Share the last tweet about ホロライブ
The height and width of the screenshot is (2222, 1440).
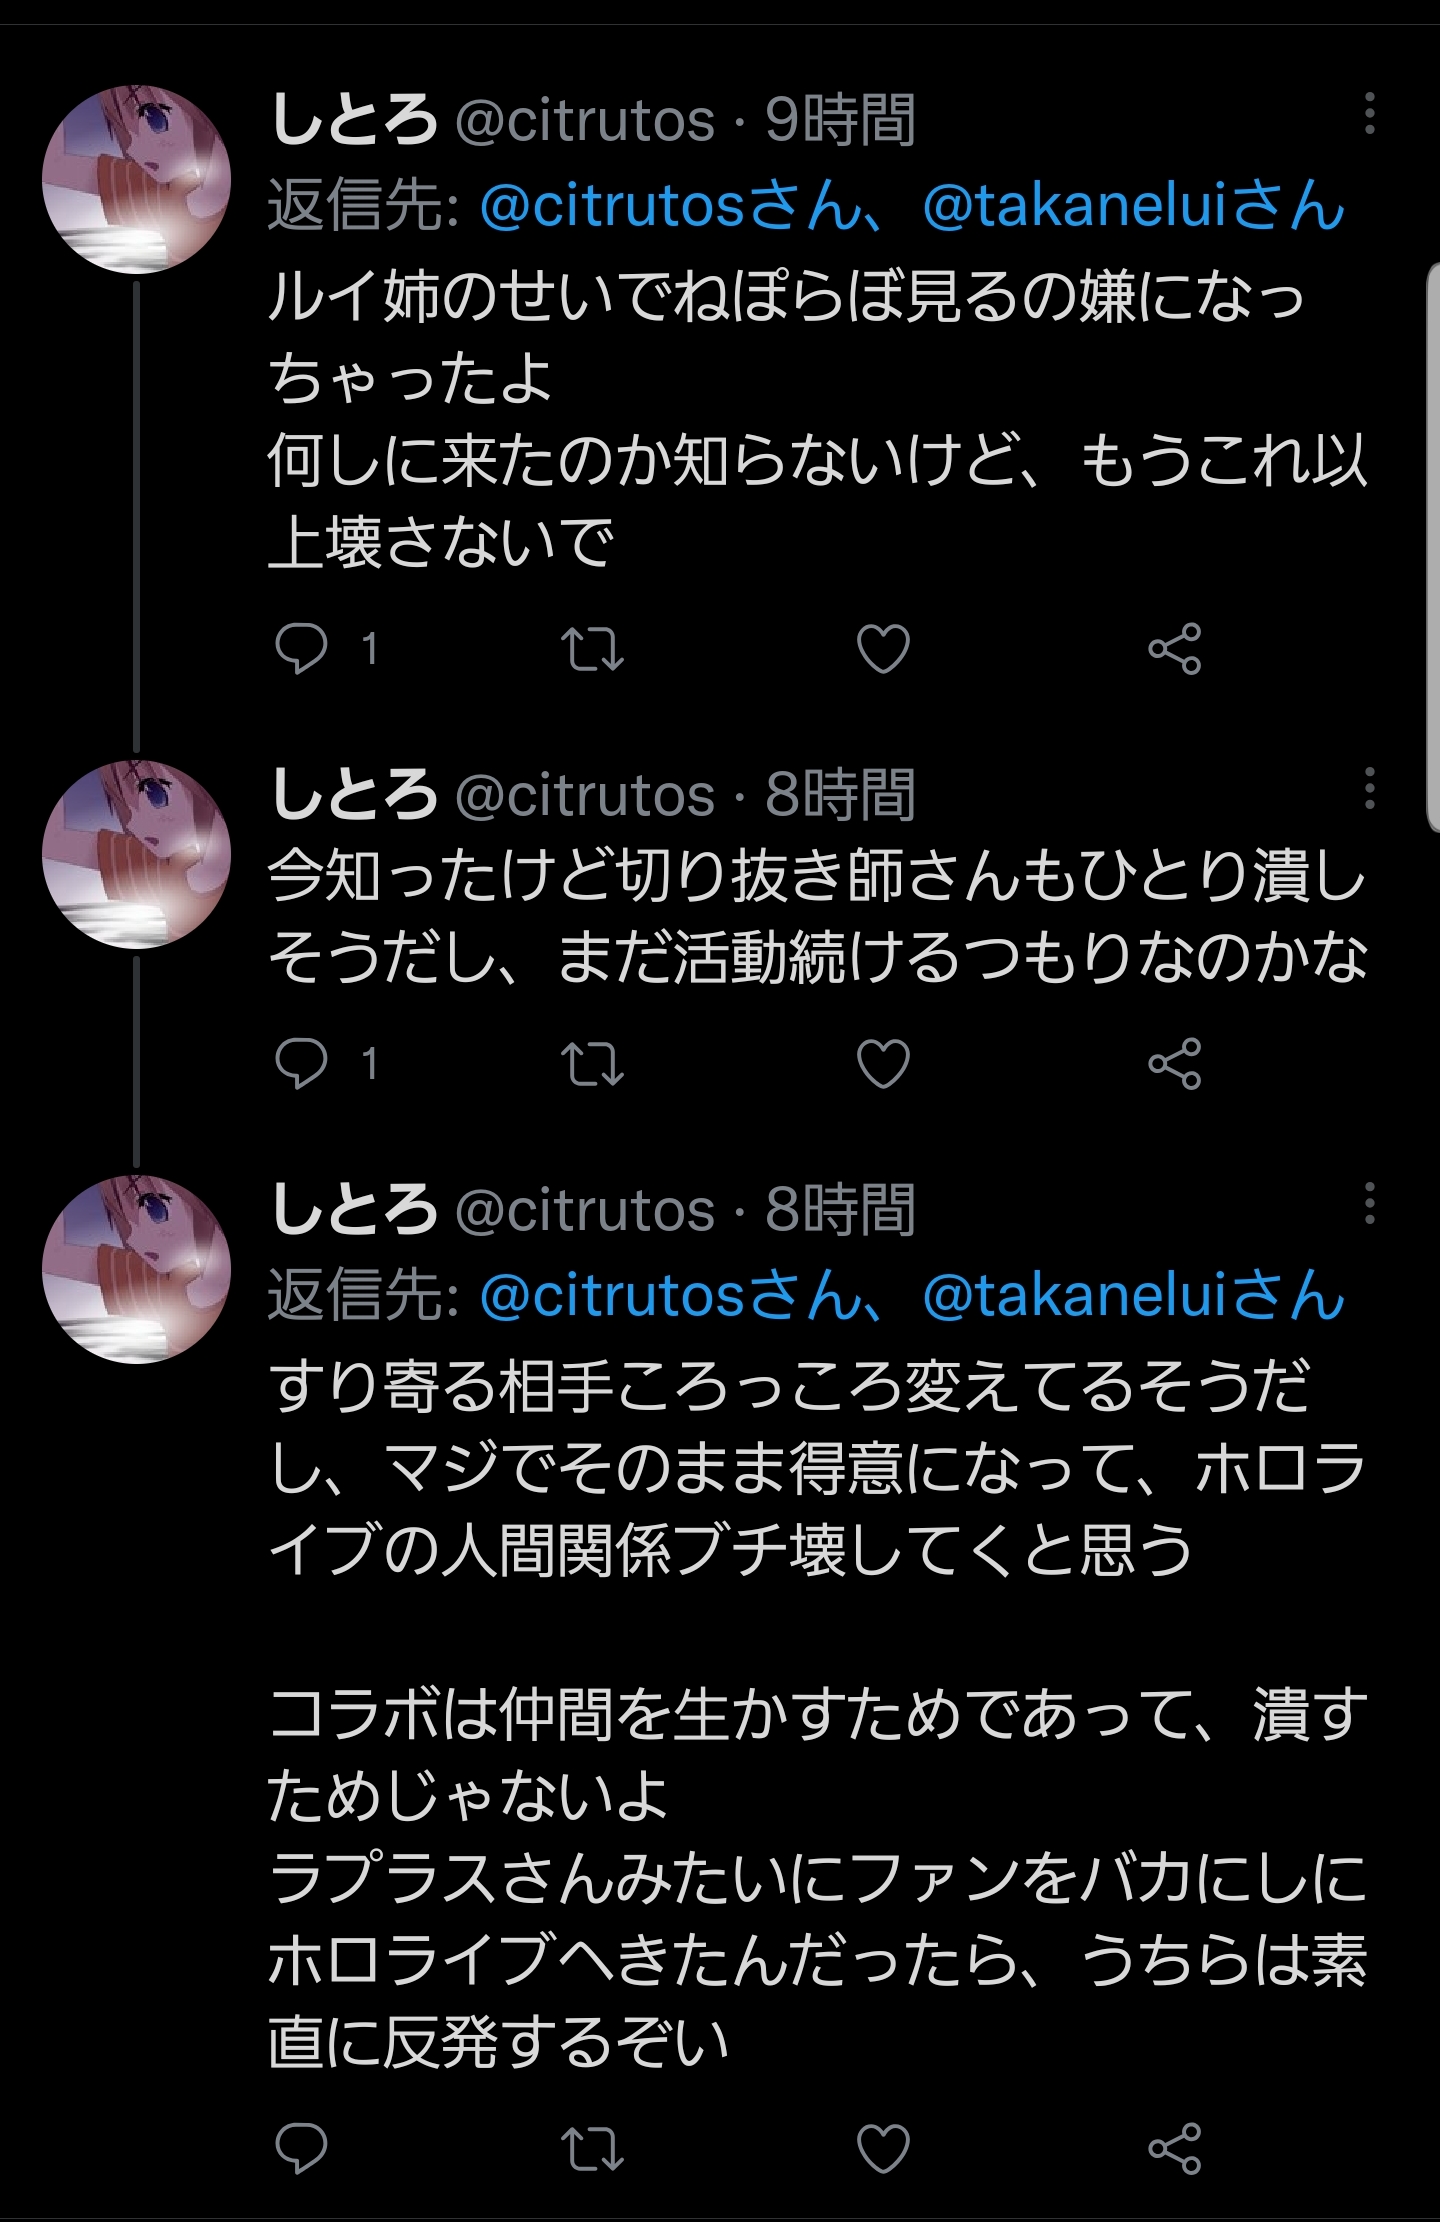click(x=1174, y=2148)
